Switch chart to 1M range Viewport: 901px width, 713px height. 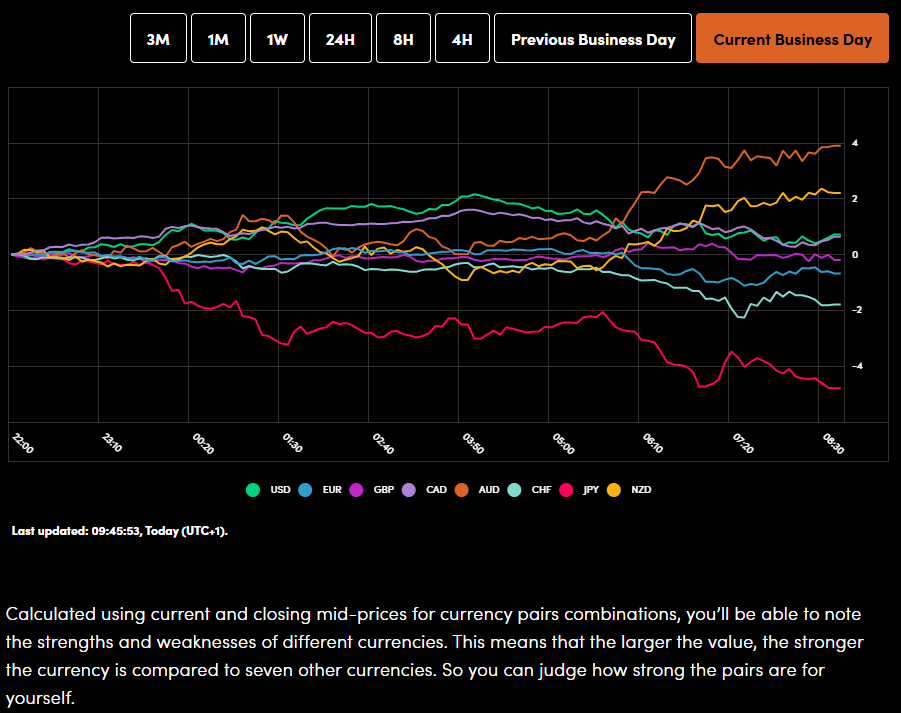click(x=217, y=39)
